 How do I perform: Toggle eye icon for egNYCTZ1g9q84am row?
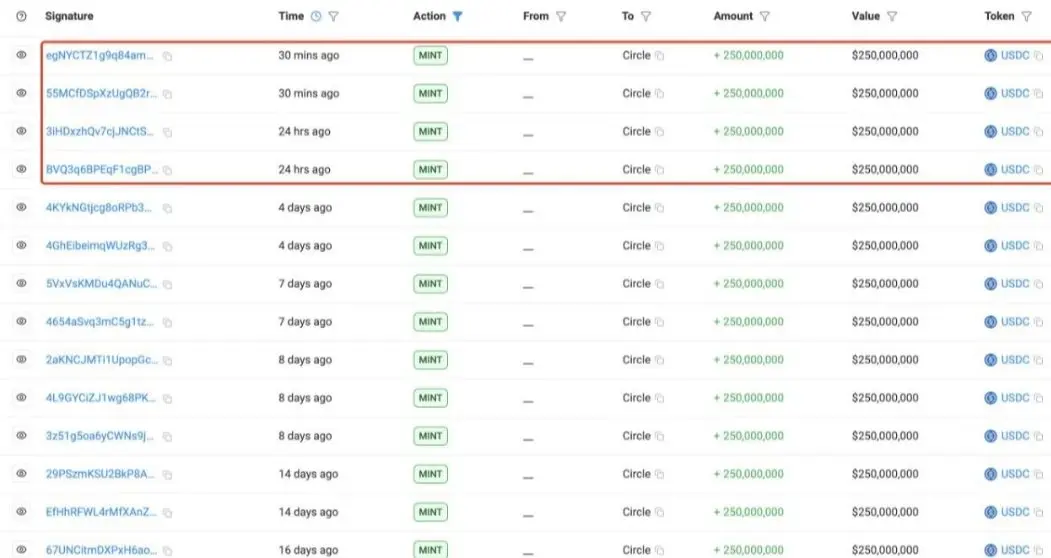22,56
